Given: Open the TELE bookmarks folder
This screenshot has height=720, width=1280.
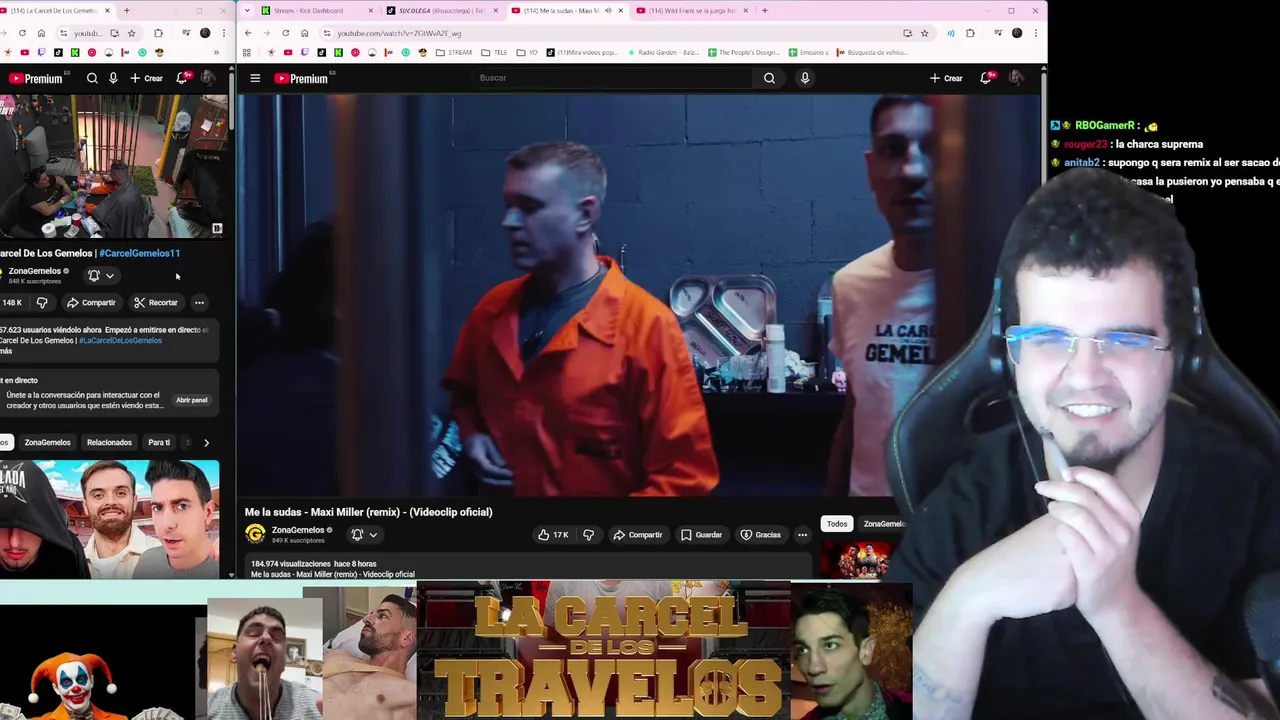Looking at the screenshot, I should tap(495, 52).
